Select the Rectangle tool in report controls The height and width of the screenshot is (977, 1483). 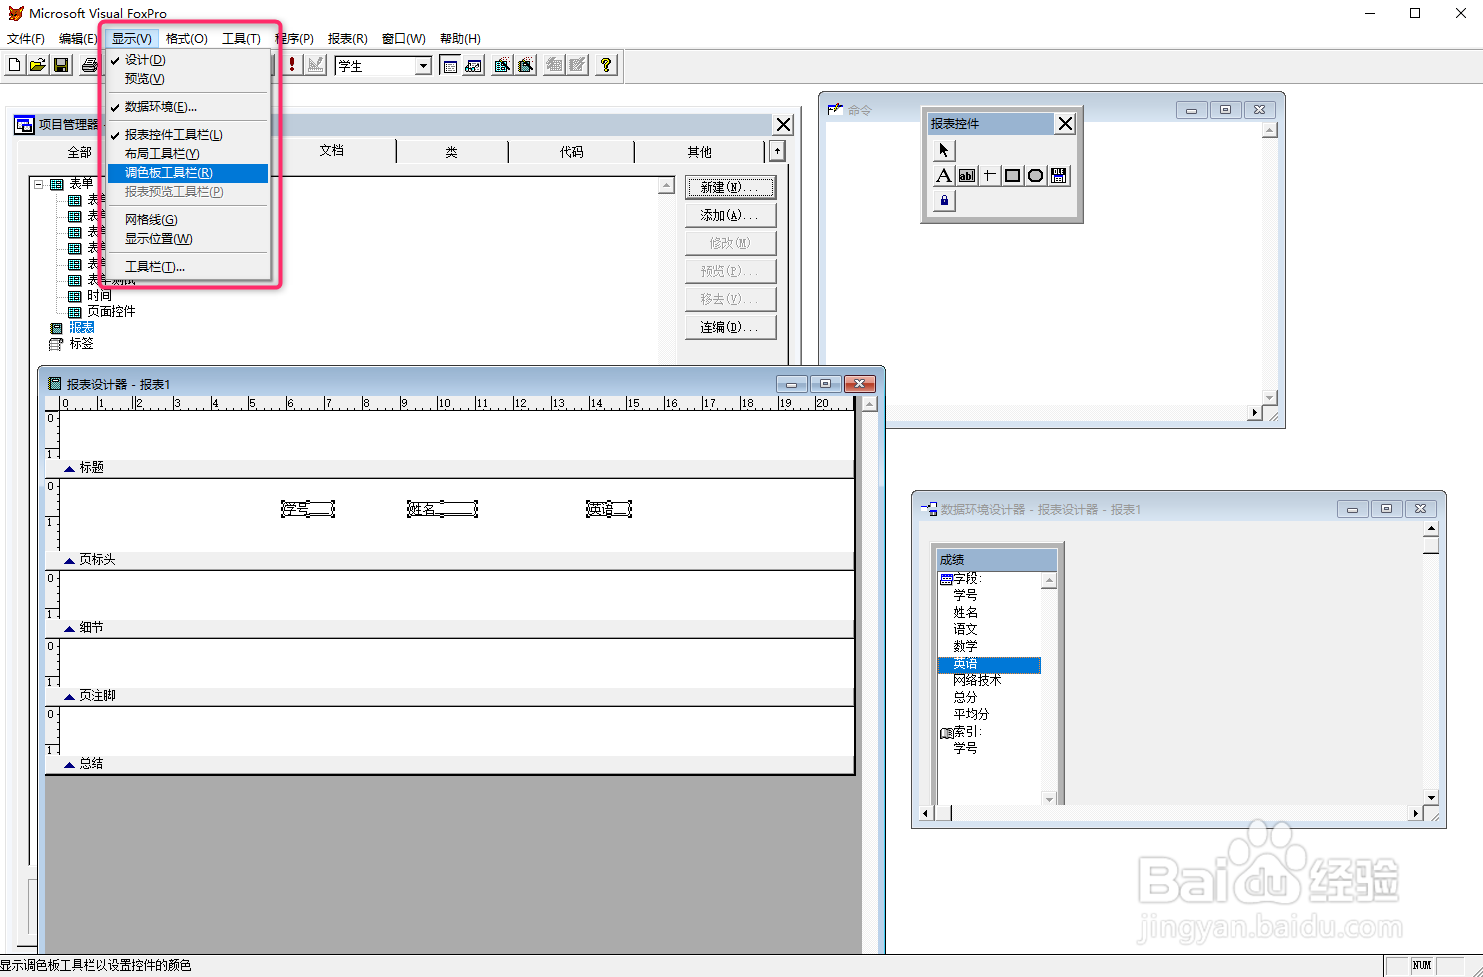pyautogui.click(x=1011, y=175)
